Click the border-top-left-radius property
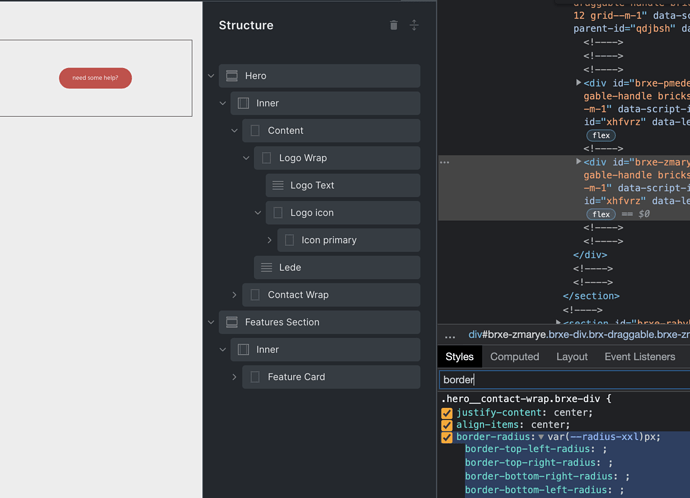This screenshot has width=690, height=498. coord(527,449)
